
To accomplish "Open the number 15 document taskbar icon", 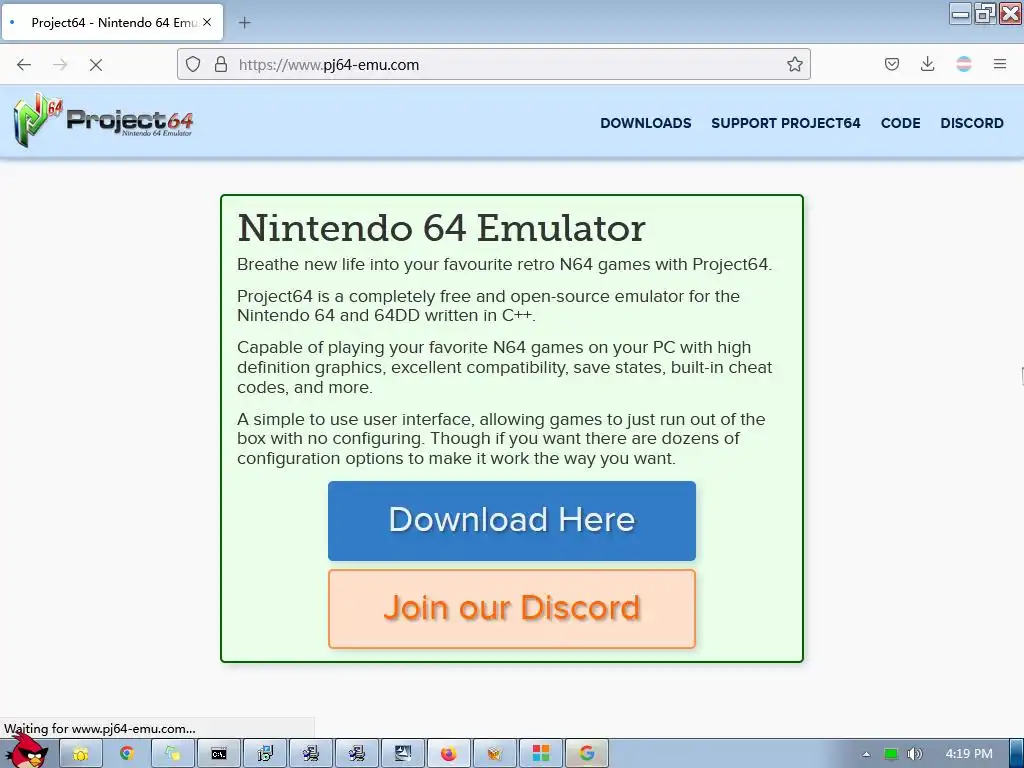I will (265, 754).
